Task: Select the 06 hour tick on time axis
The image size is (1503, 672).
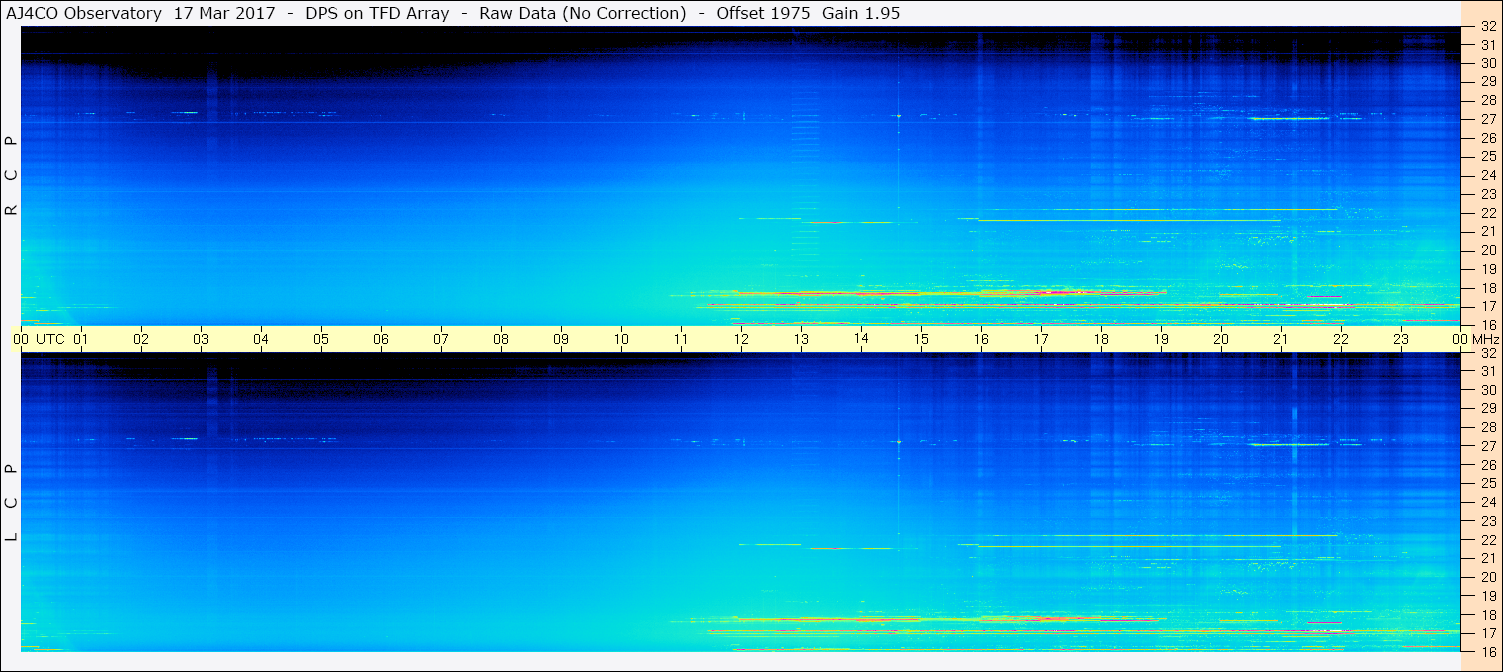Action: [x=381, y=339]
